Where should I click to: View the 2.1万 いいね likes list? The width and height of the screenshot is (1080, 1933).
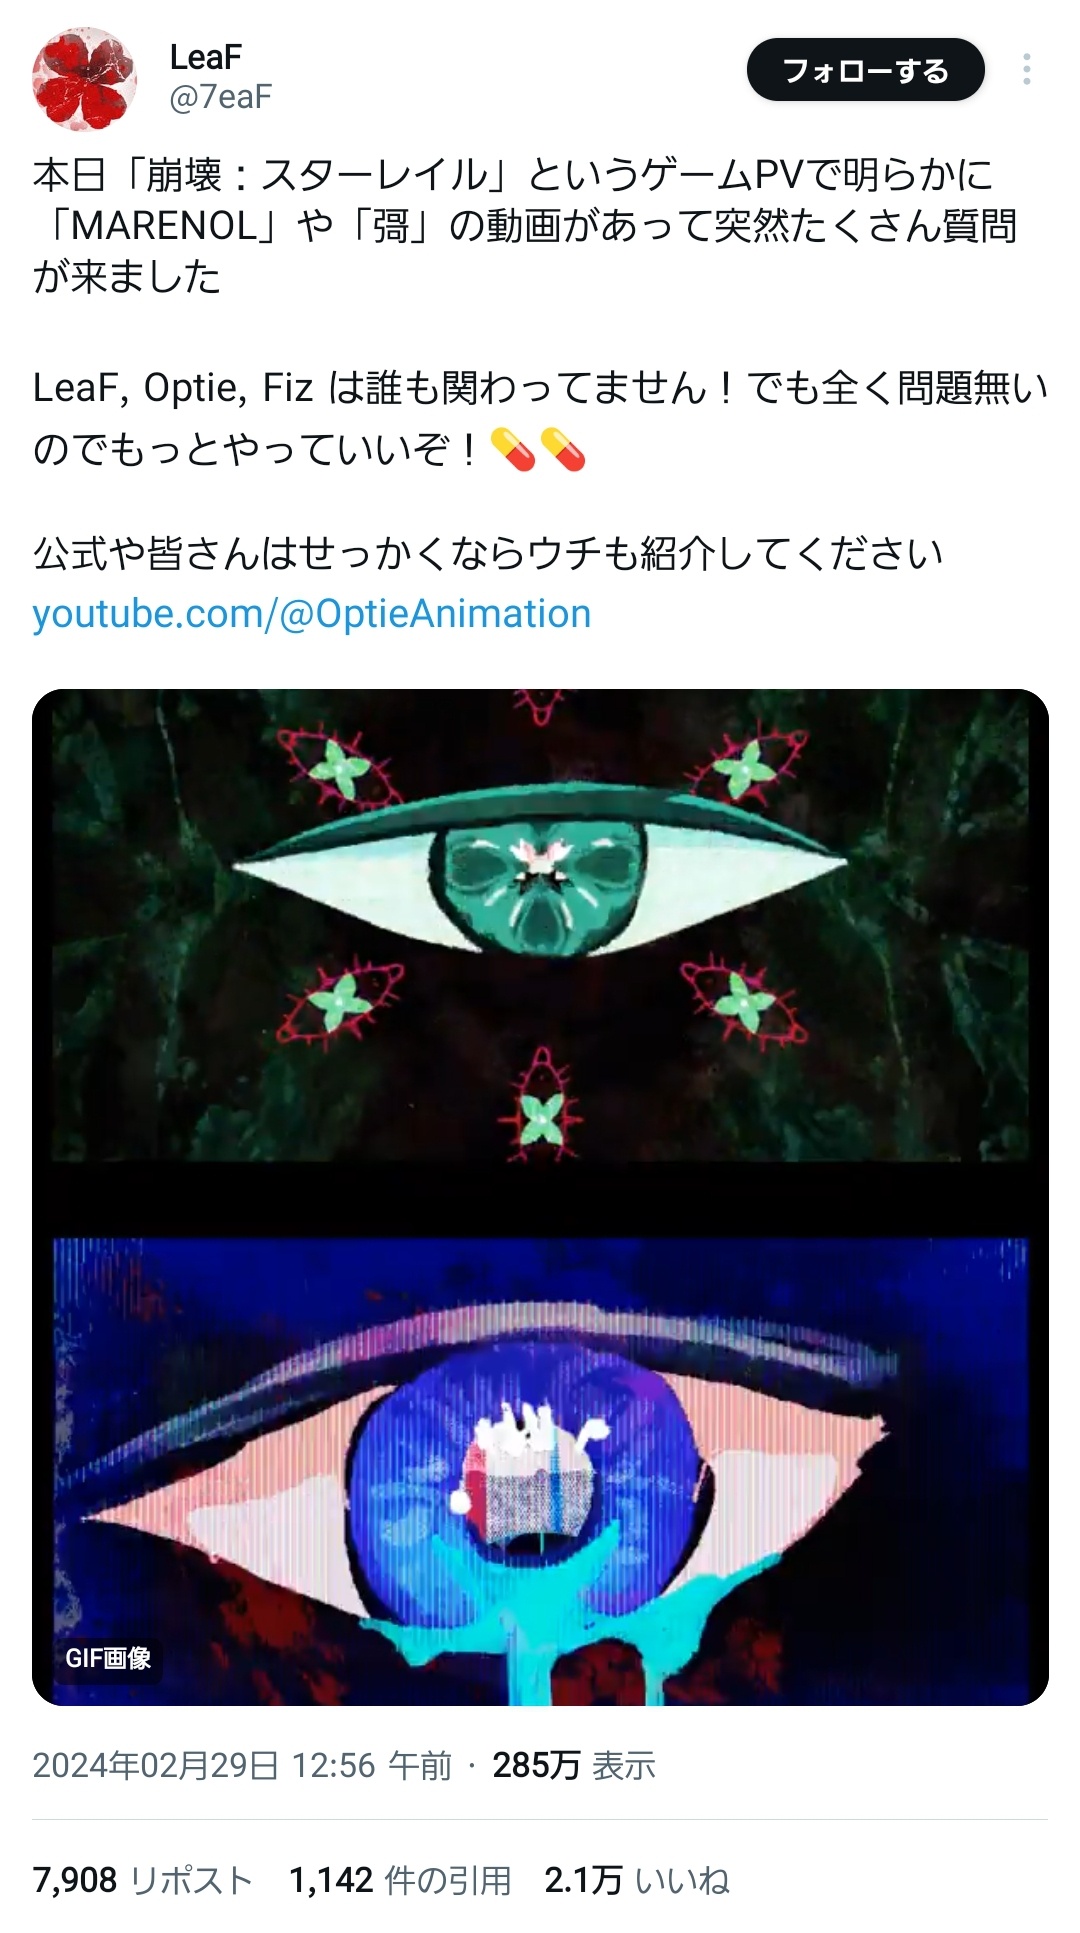coord(637,1881)
